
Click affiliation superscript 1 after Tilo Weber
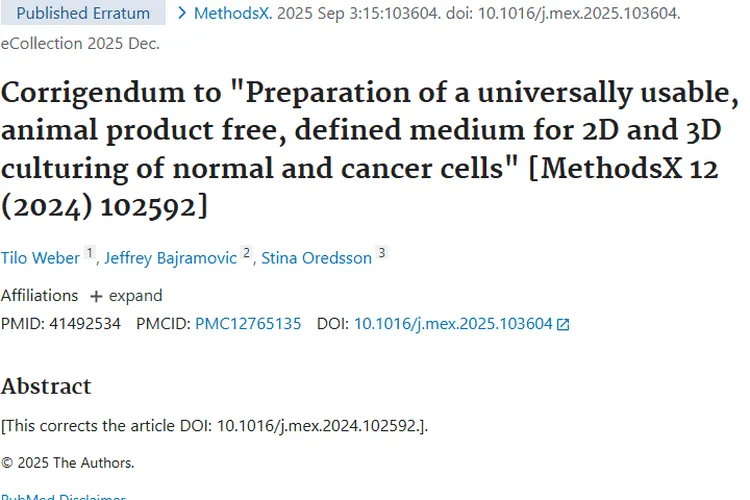point(89,253)
